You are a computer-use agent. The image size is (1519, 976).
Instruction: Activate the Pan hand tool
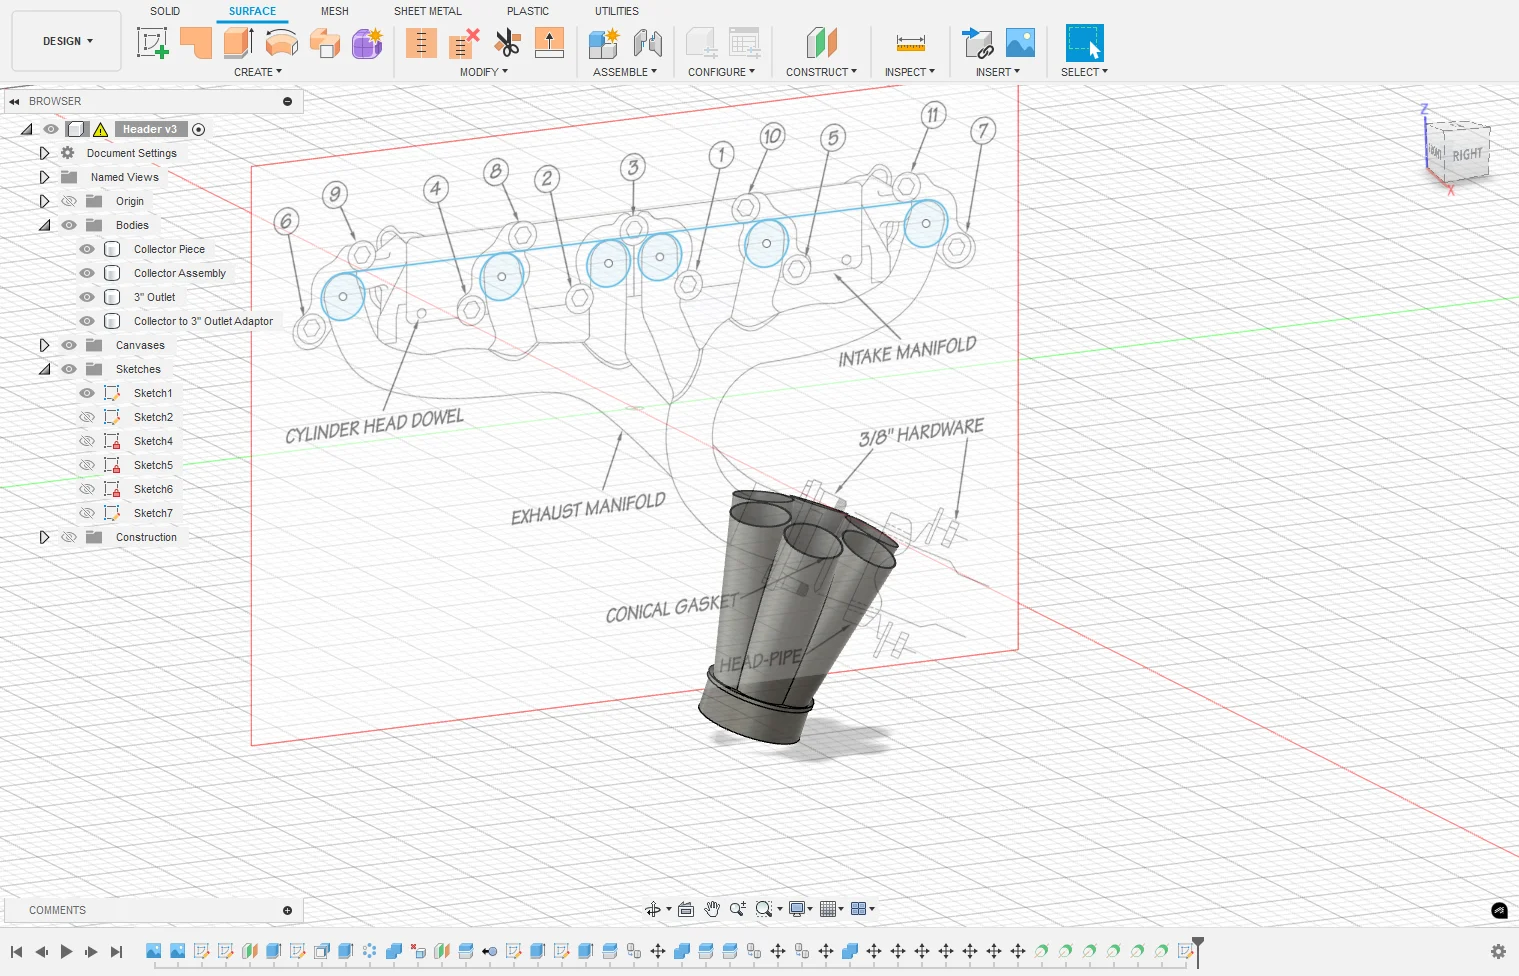[x=712, y=909]
